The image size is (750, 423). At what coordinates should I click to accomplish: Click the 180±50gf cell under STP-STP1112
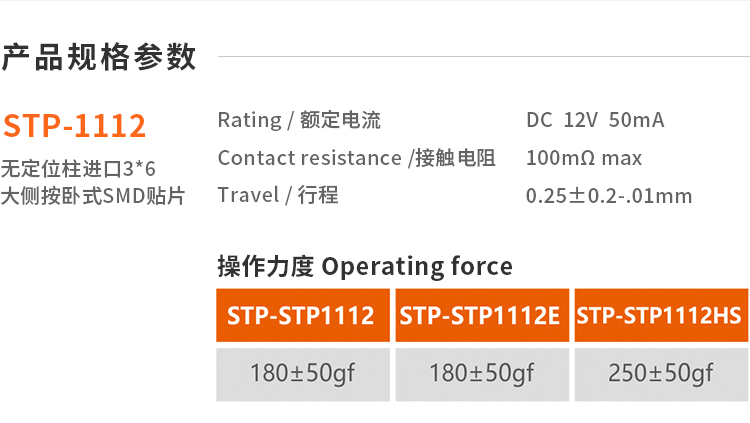click(x=302, y=374)
